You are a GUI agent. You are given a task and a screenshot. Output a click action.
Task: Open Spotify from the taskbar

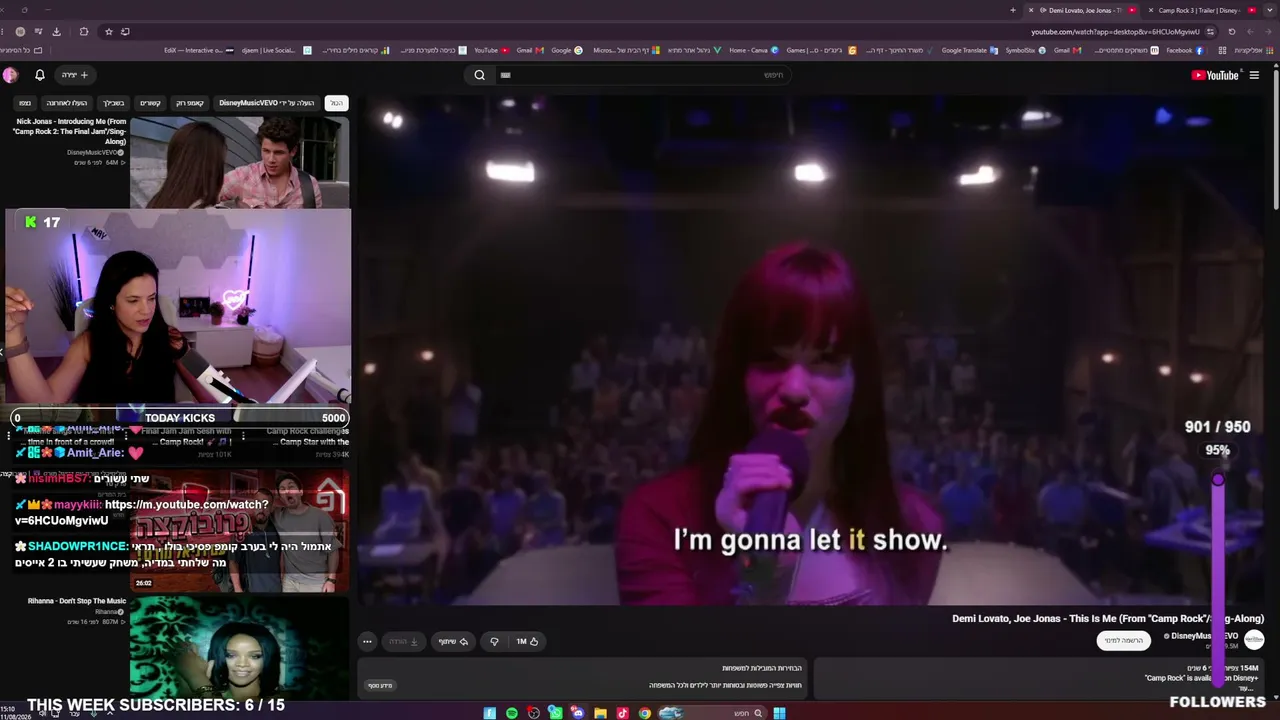[x=511, y=713]
